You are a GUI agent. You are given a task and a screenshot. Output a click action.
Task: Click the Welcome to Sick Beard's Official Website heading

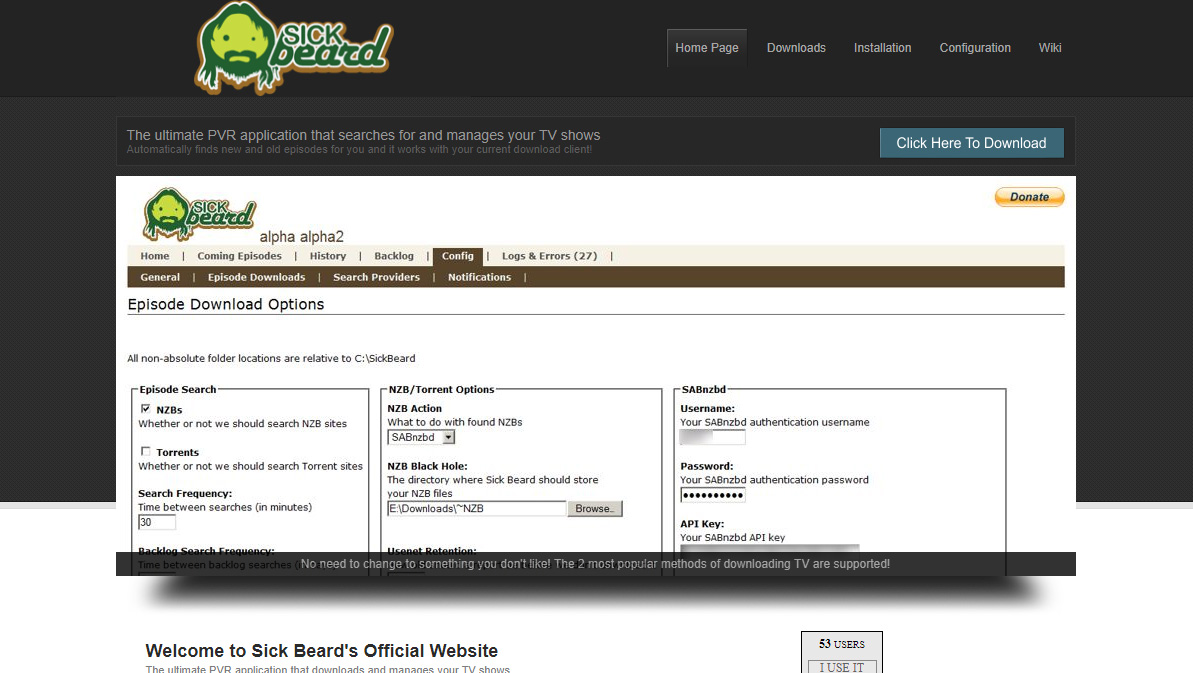point(321,651)
